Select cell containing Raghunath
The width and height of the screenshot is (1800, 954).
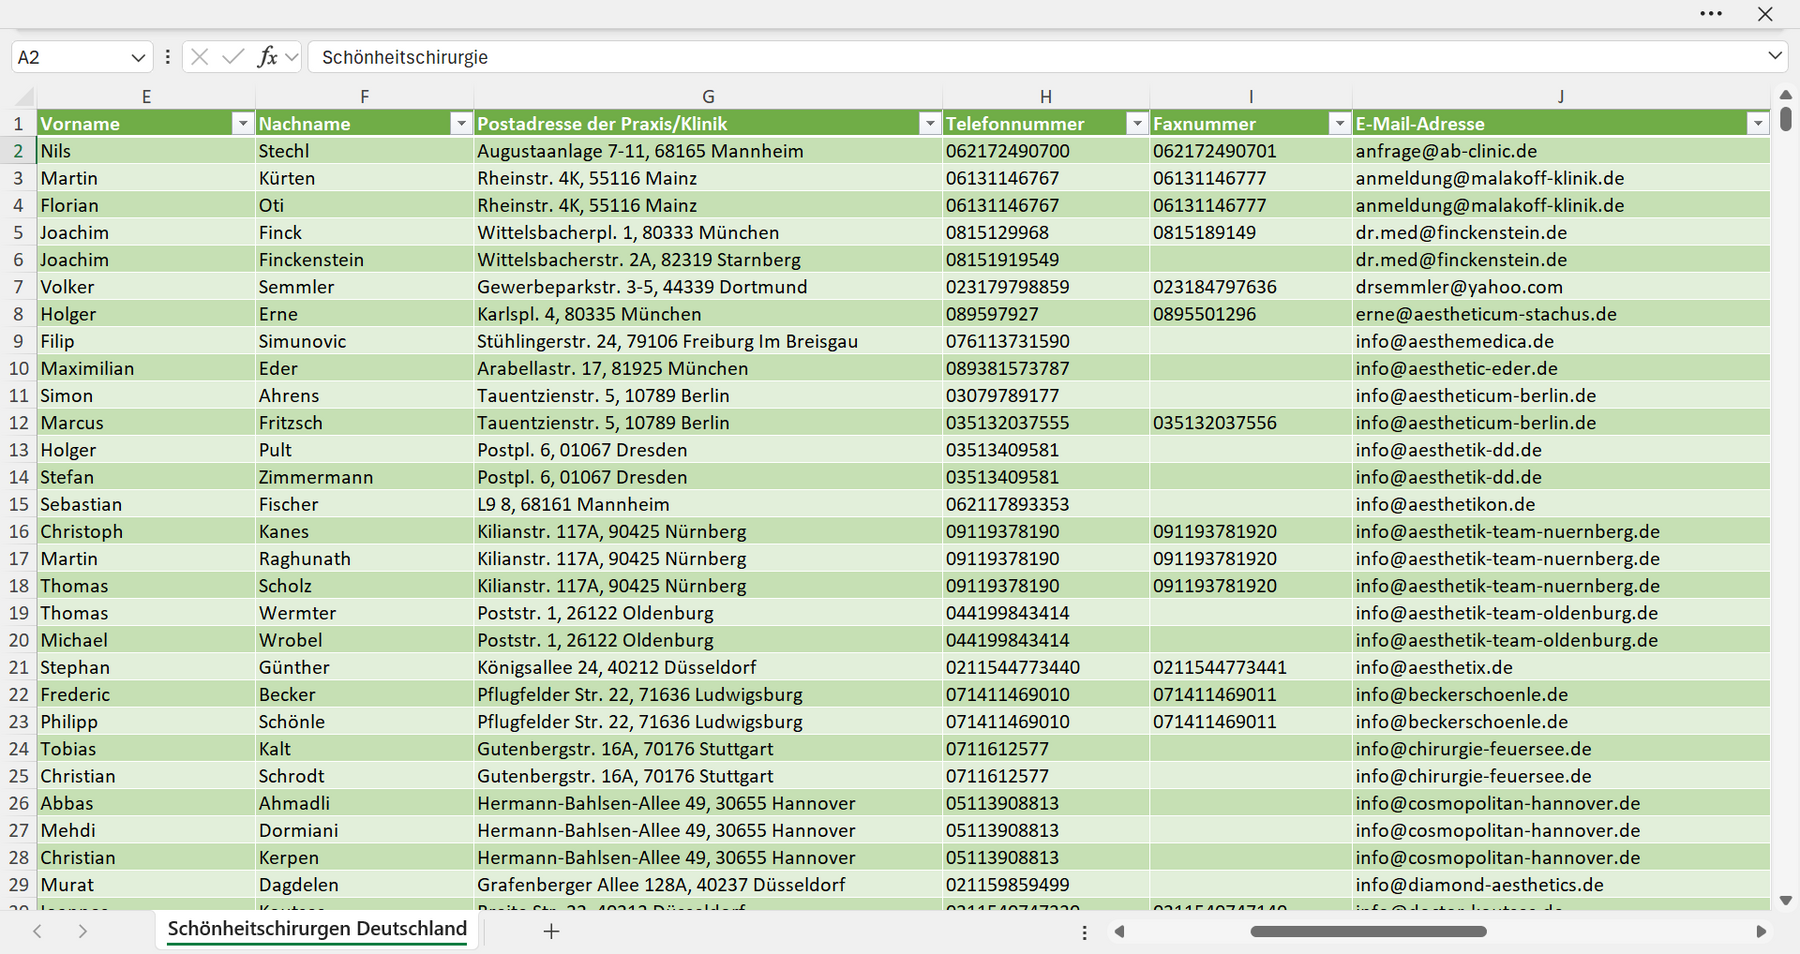click(x=364, y=559)
